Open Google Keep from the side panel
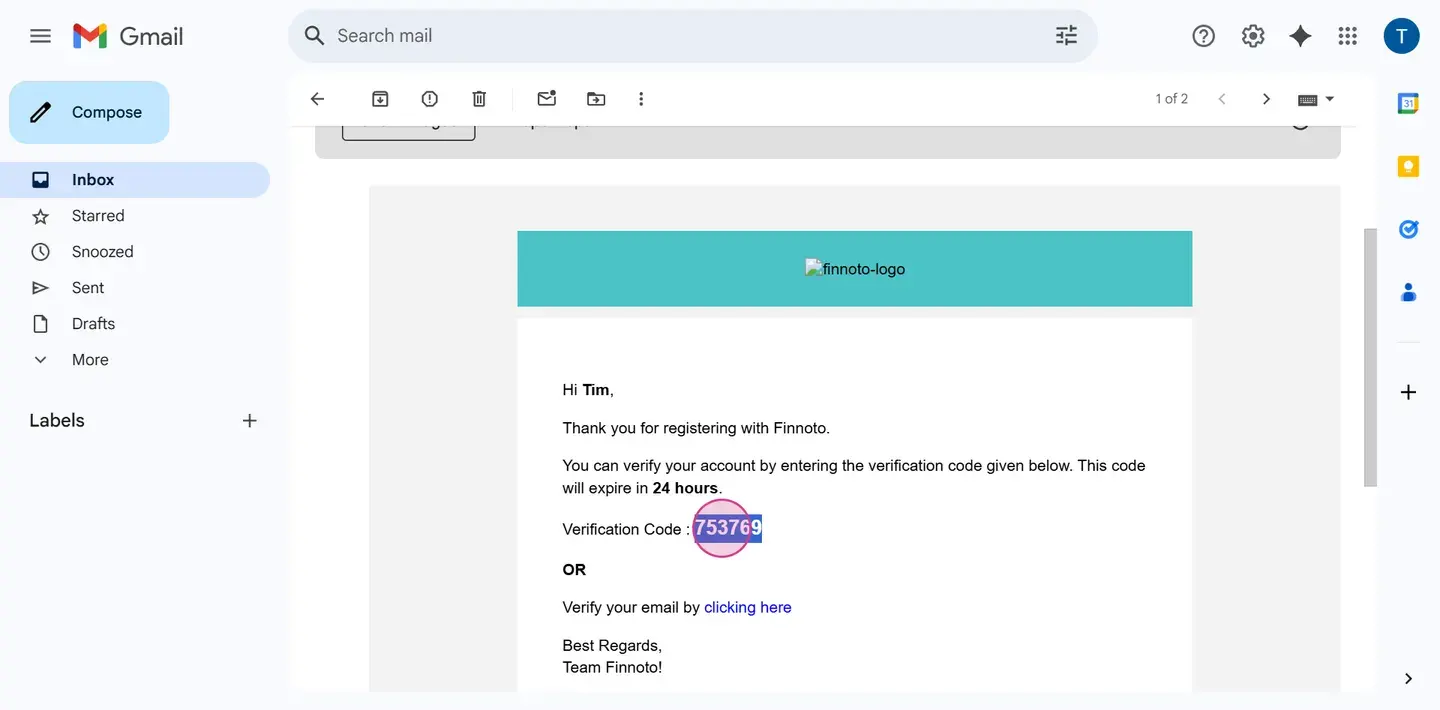This screenshot has width=1440, height=710. tap(1408, 166)
